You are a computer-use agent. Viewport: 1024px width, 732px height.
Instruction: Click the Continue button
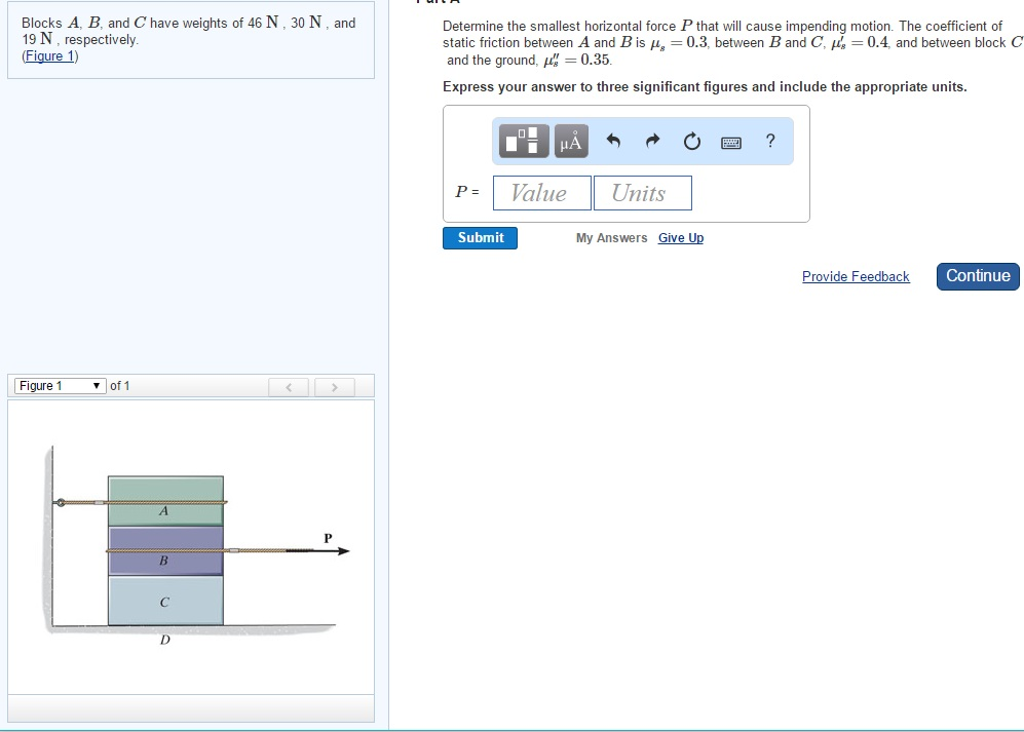point(977,276)
